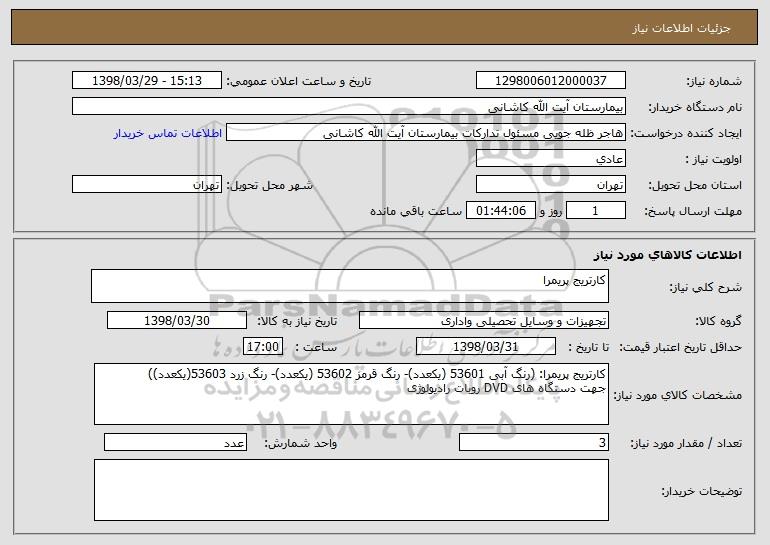Viewport: 770px width, 545px height.
Task: Click the label تاریخ و ساعت اعلان عمومی
Action: pos(299,81)
